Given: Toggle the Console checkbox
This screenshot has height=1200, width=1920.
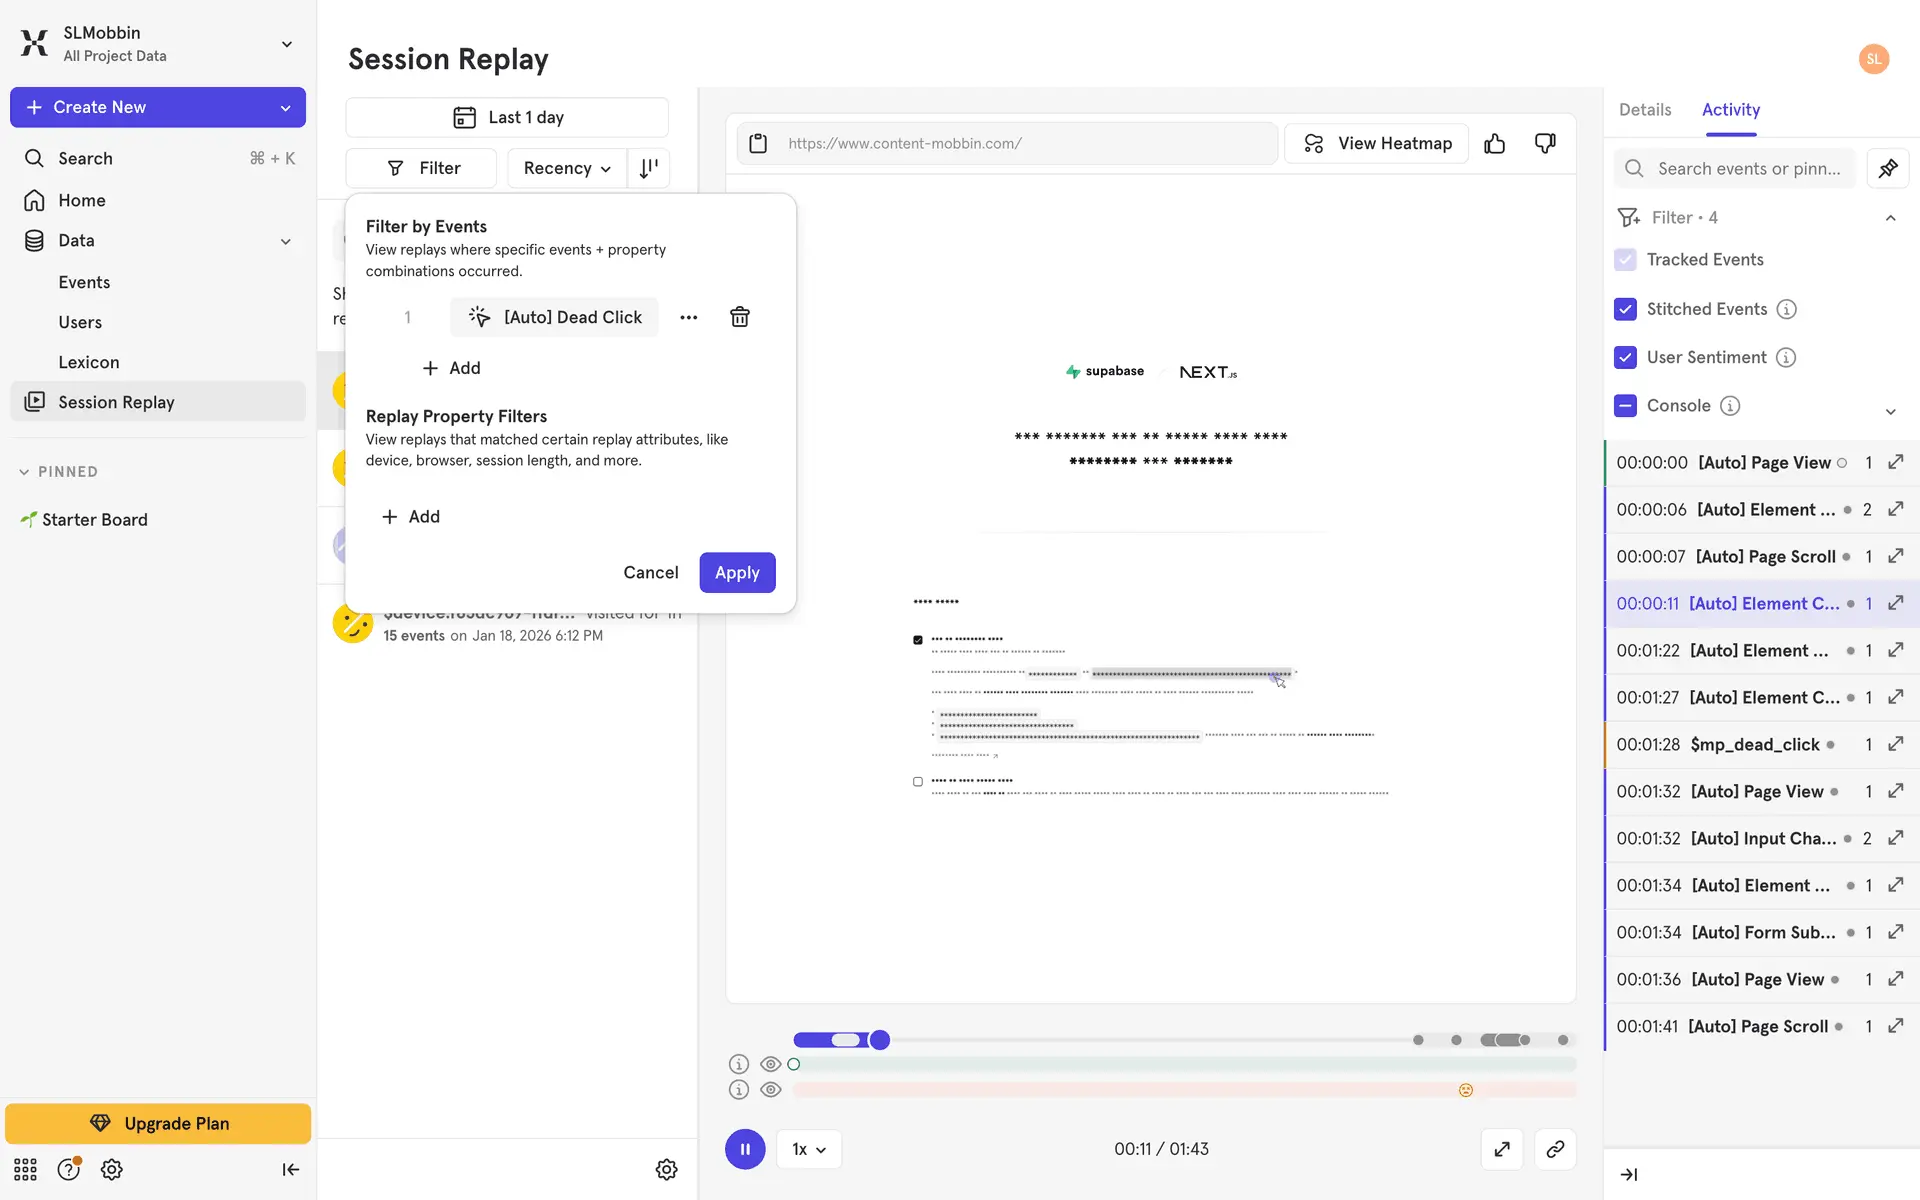Looking at the screenshot, I should (1625, 405).
